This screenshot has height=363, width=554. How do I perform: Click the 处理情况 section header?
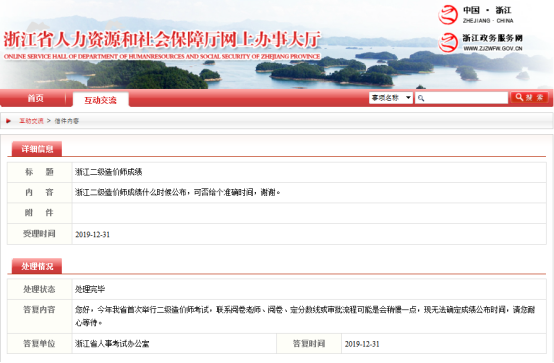click(37, 266)
